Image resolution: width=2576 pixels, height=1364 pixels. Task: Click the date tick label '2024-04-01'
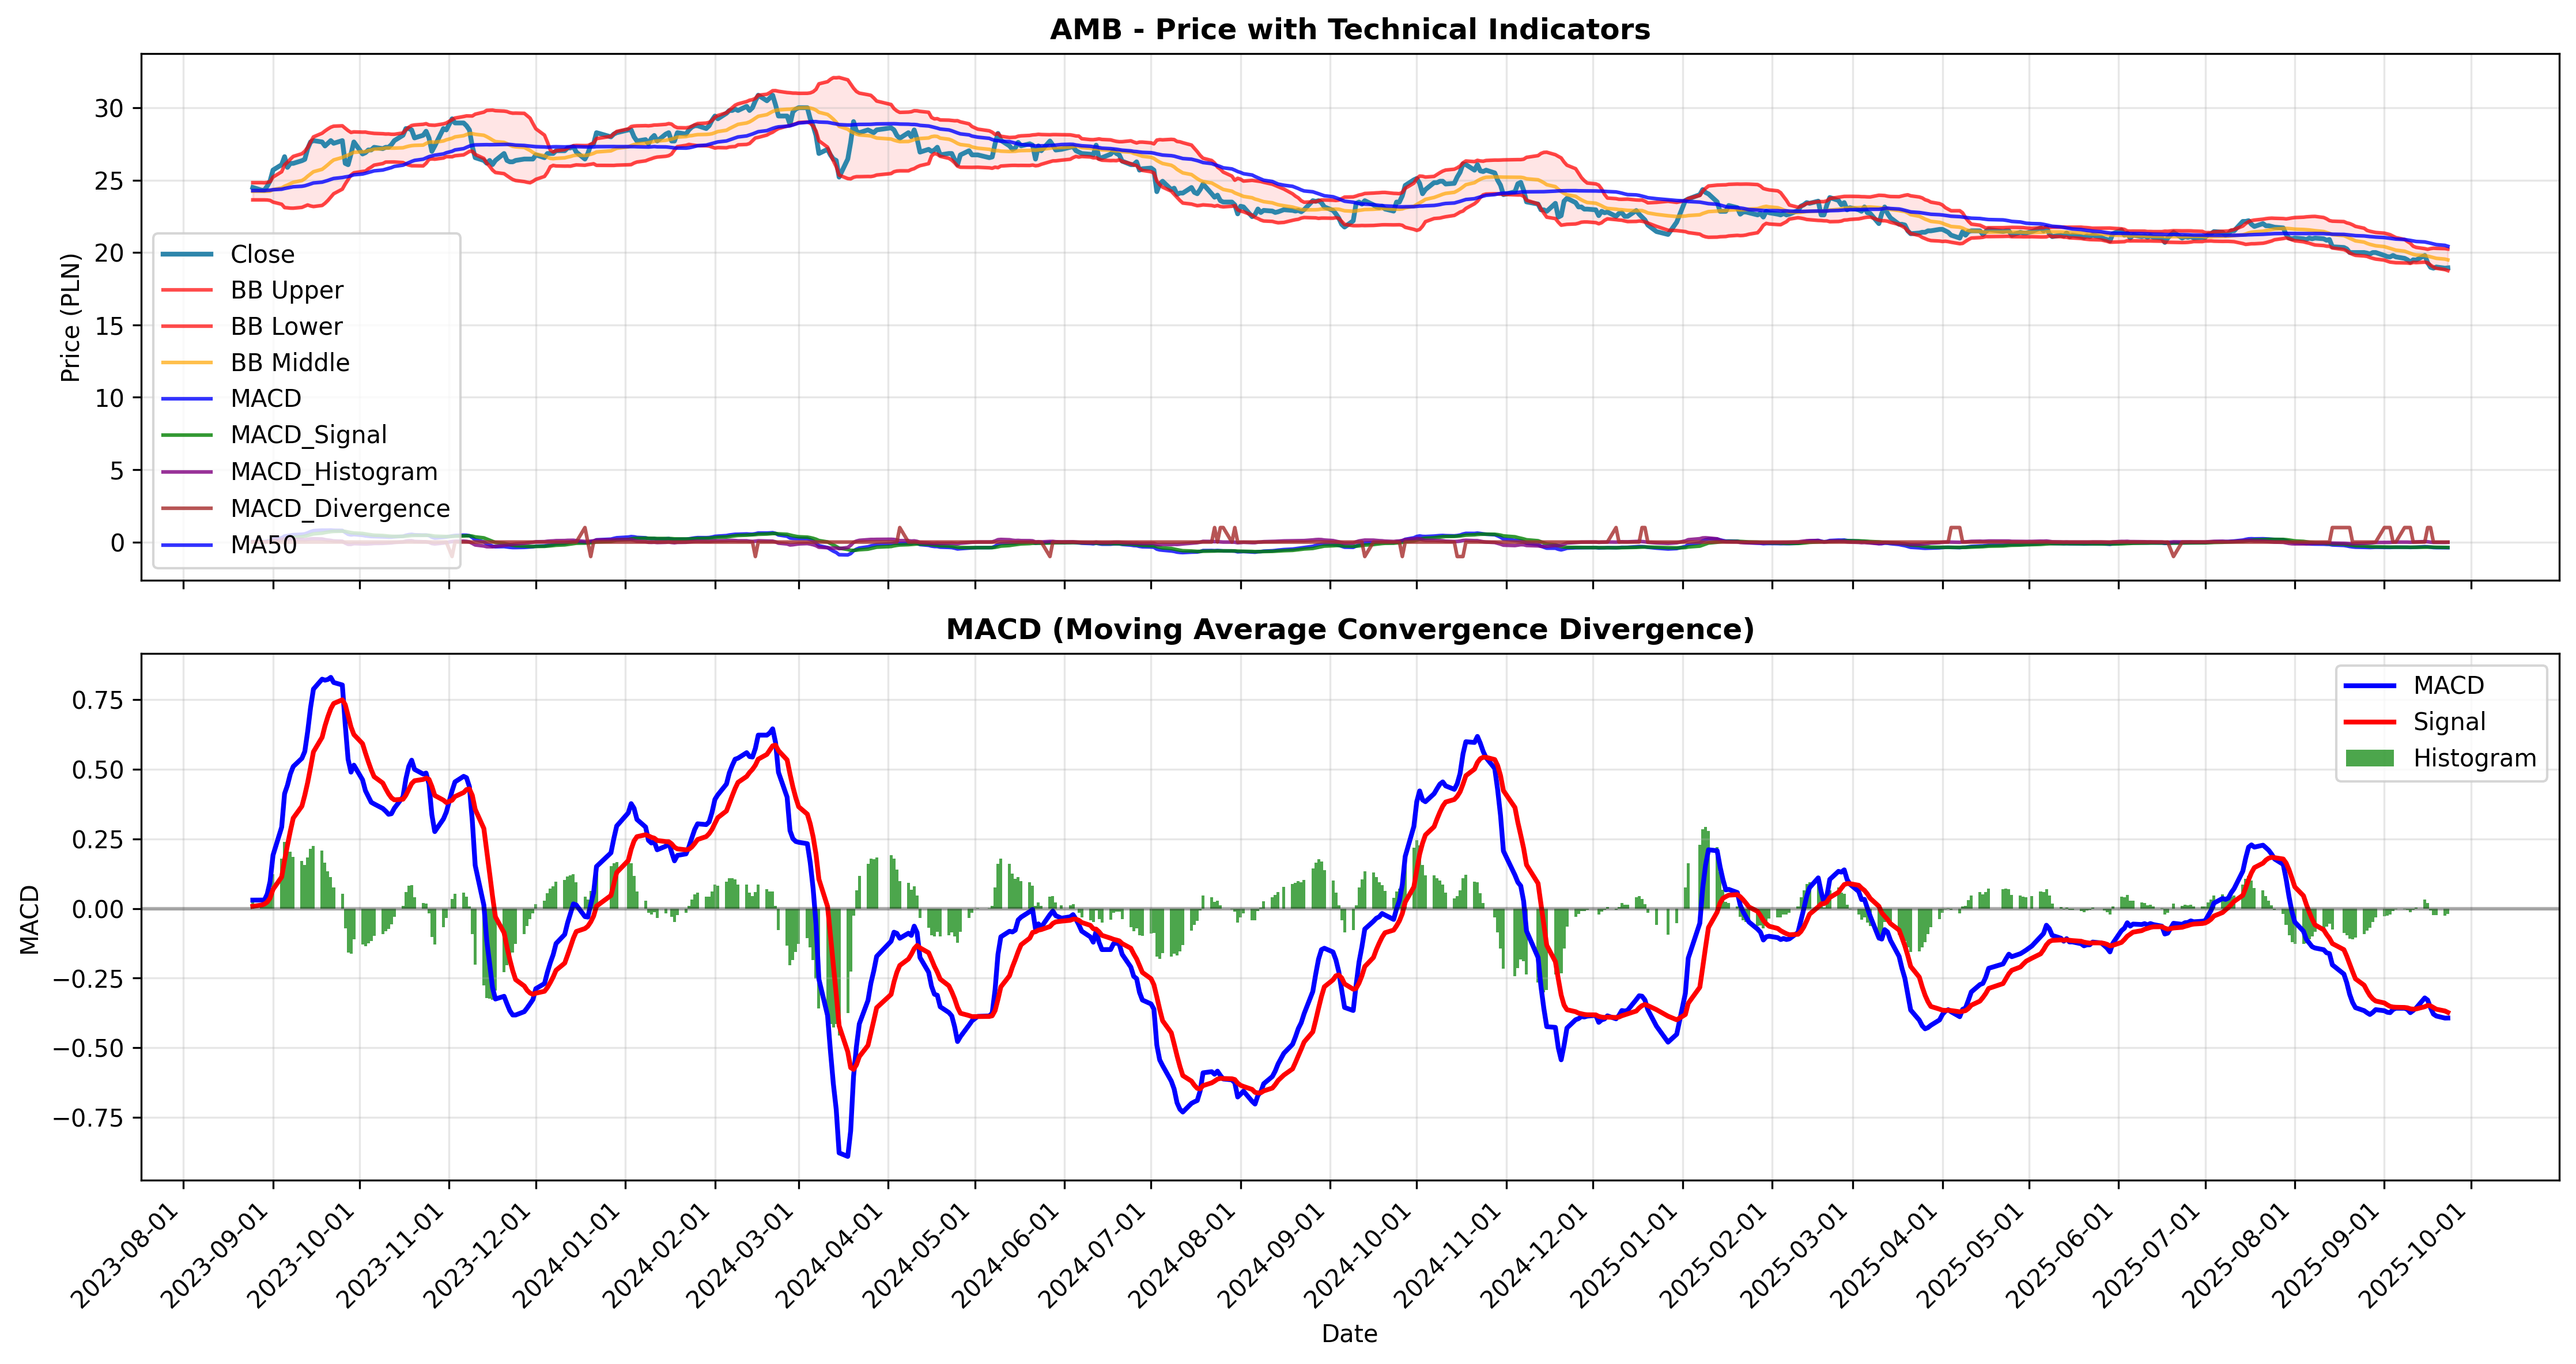click(x=831, y=1255)
